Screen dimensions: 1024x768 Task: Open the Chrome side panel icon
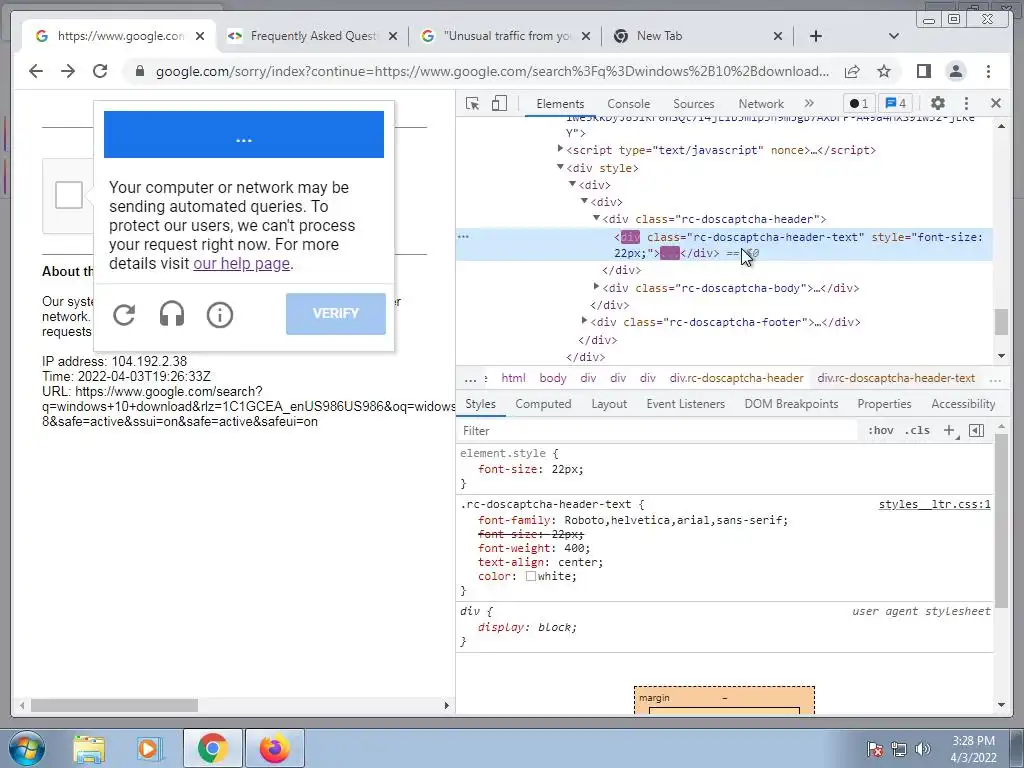[923, 71]
